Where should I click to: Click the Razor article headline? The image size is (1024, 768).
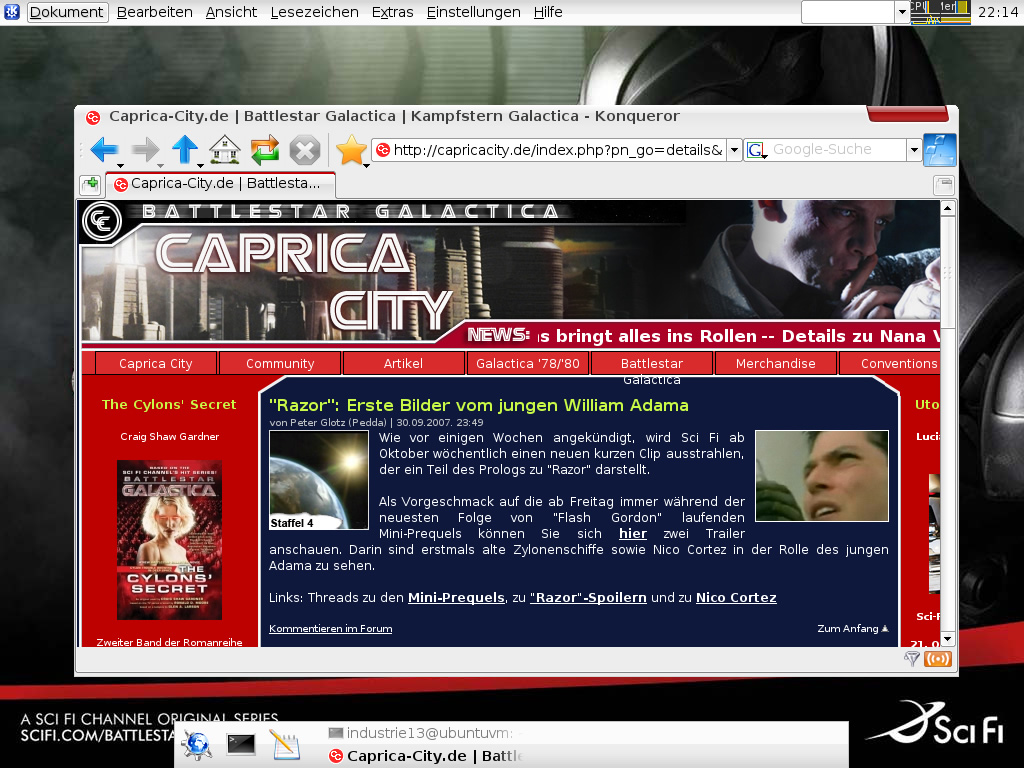479,405
